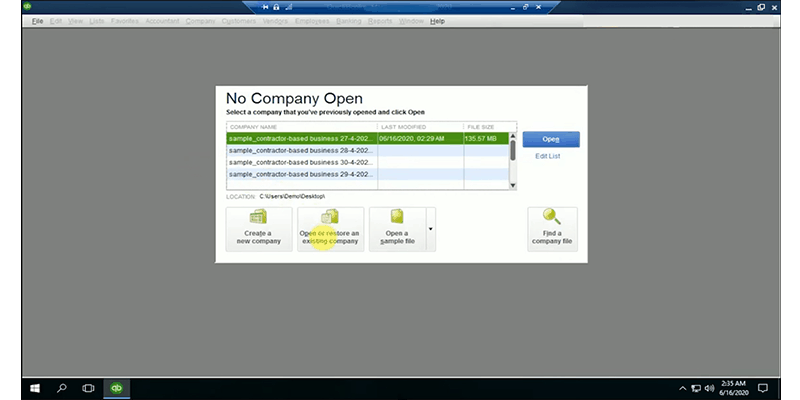Open the Edit menu
Image resolution: width=800 pixels, height=400 pixels.
(56, 21)
